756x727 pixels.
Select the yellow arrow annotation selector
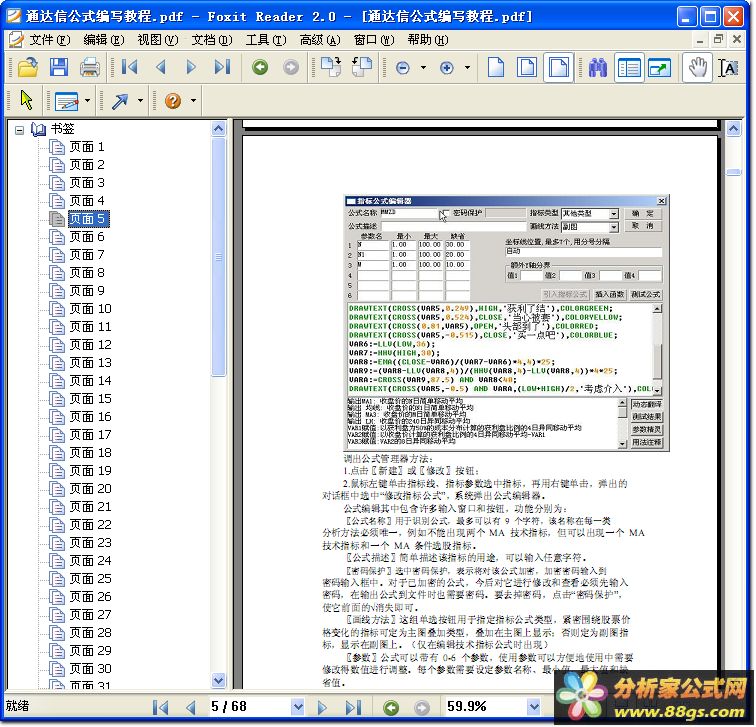(27, 100)
